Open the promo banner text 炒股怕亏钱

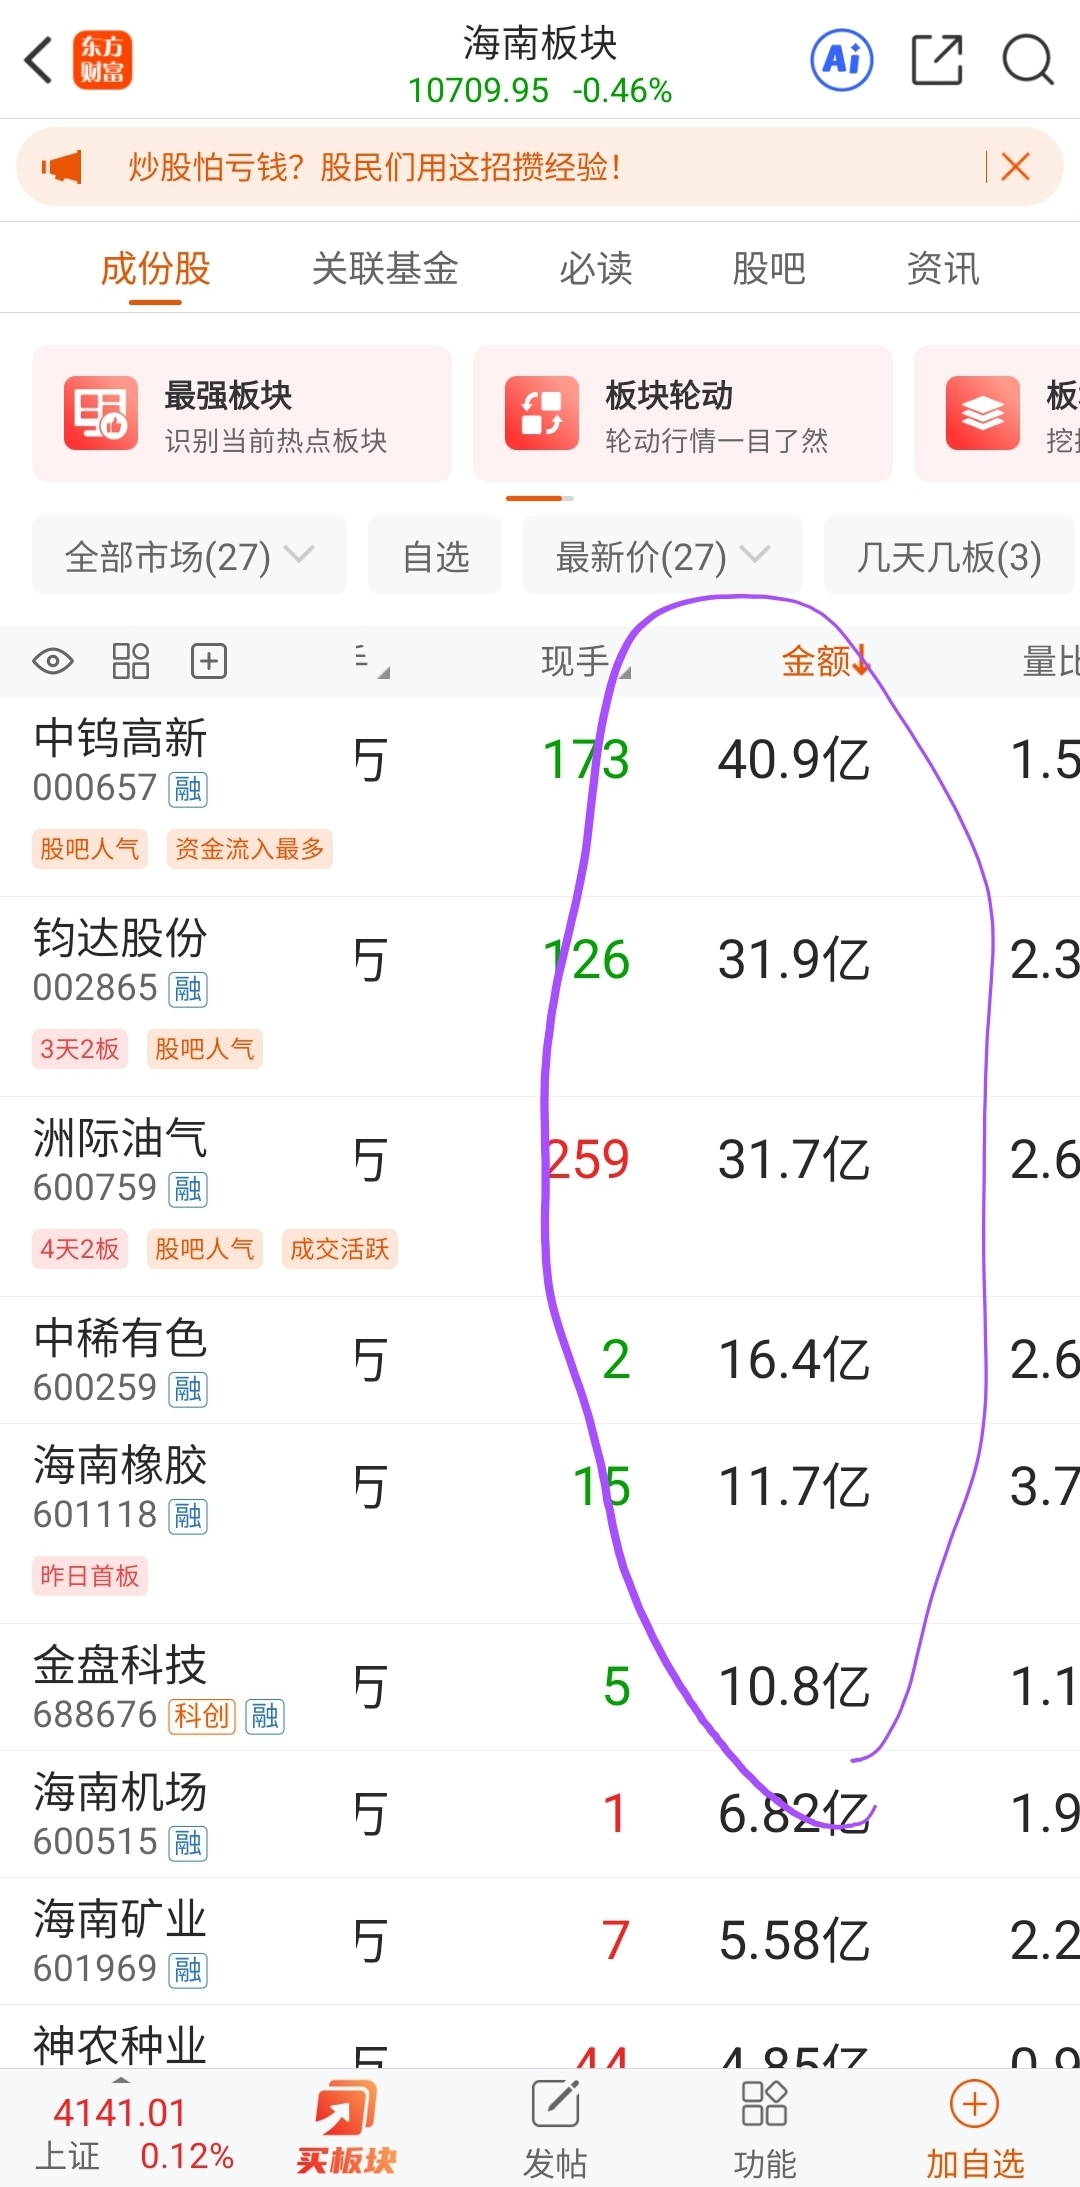(374, 167)
